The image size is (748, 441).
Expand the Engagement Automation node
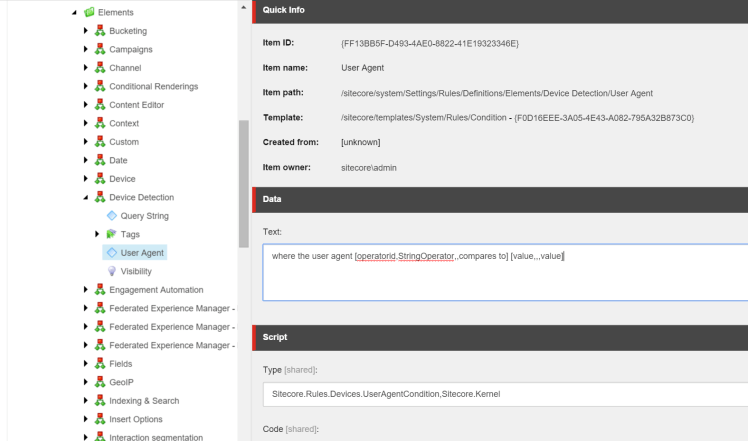[87, 290]
